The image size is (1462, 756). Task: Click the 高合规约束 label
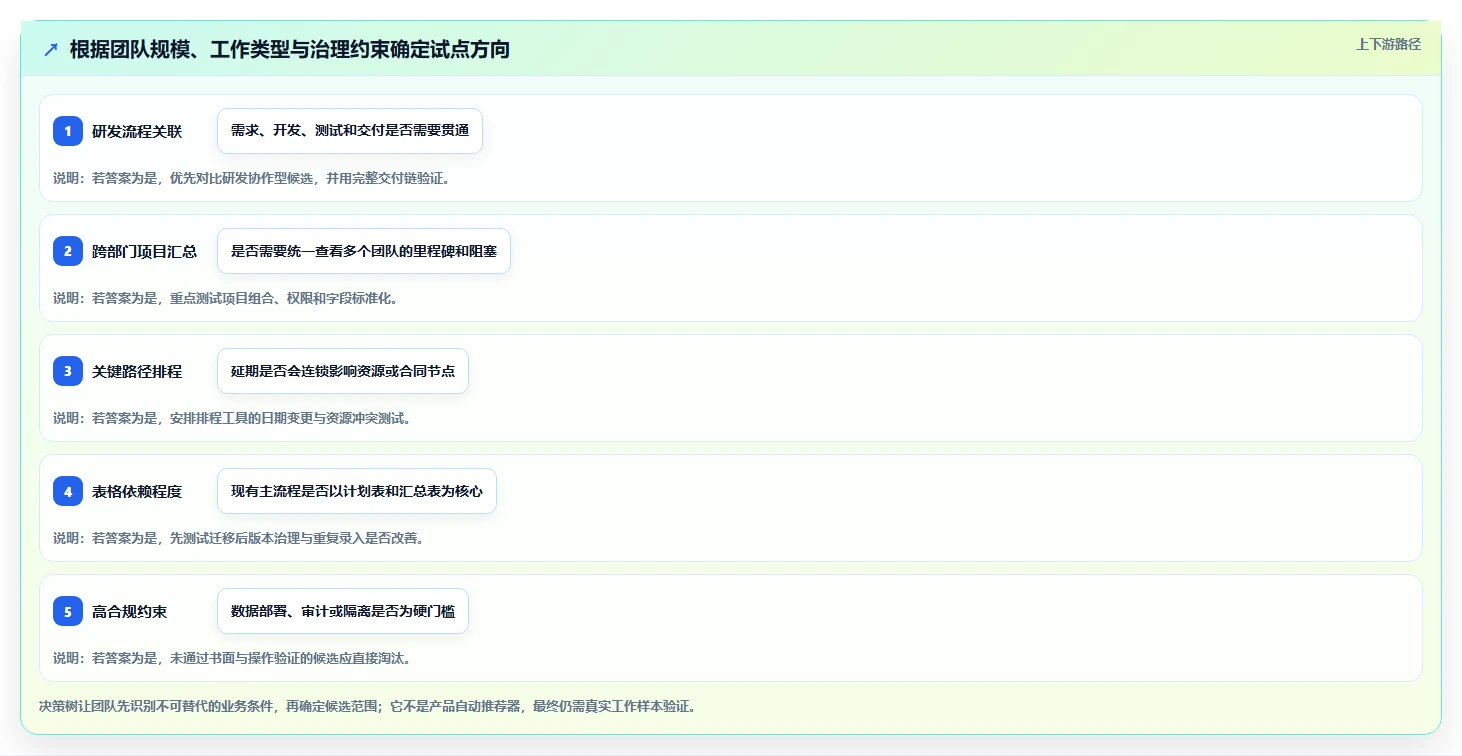[130, 611]
